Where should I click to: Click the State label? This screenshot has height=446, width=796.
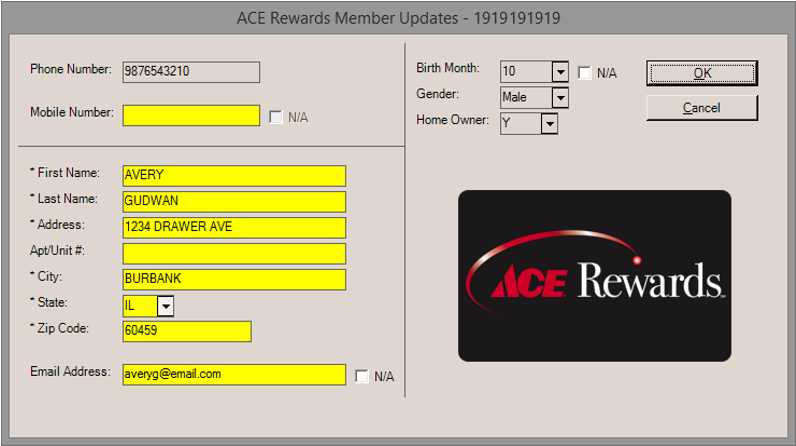[49, 302]
